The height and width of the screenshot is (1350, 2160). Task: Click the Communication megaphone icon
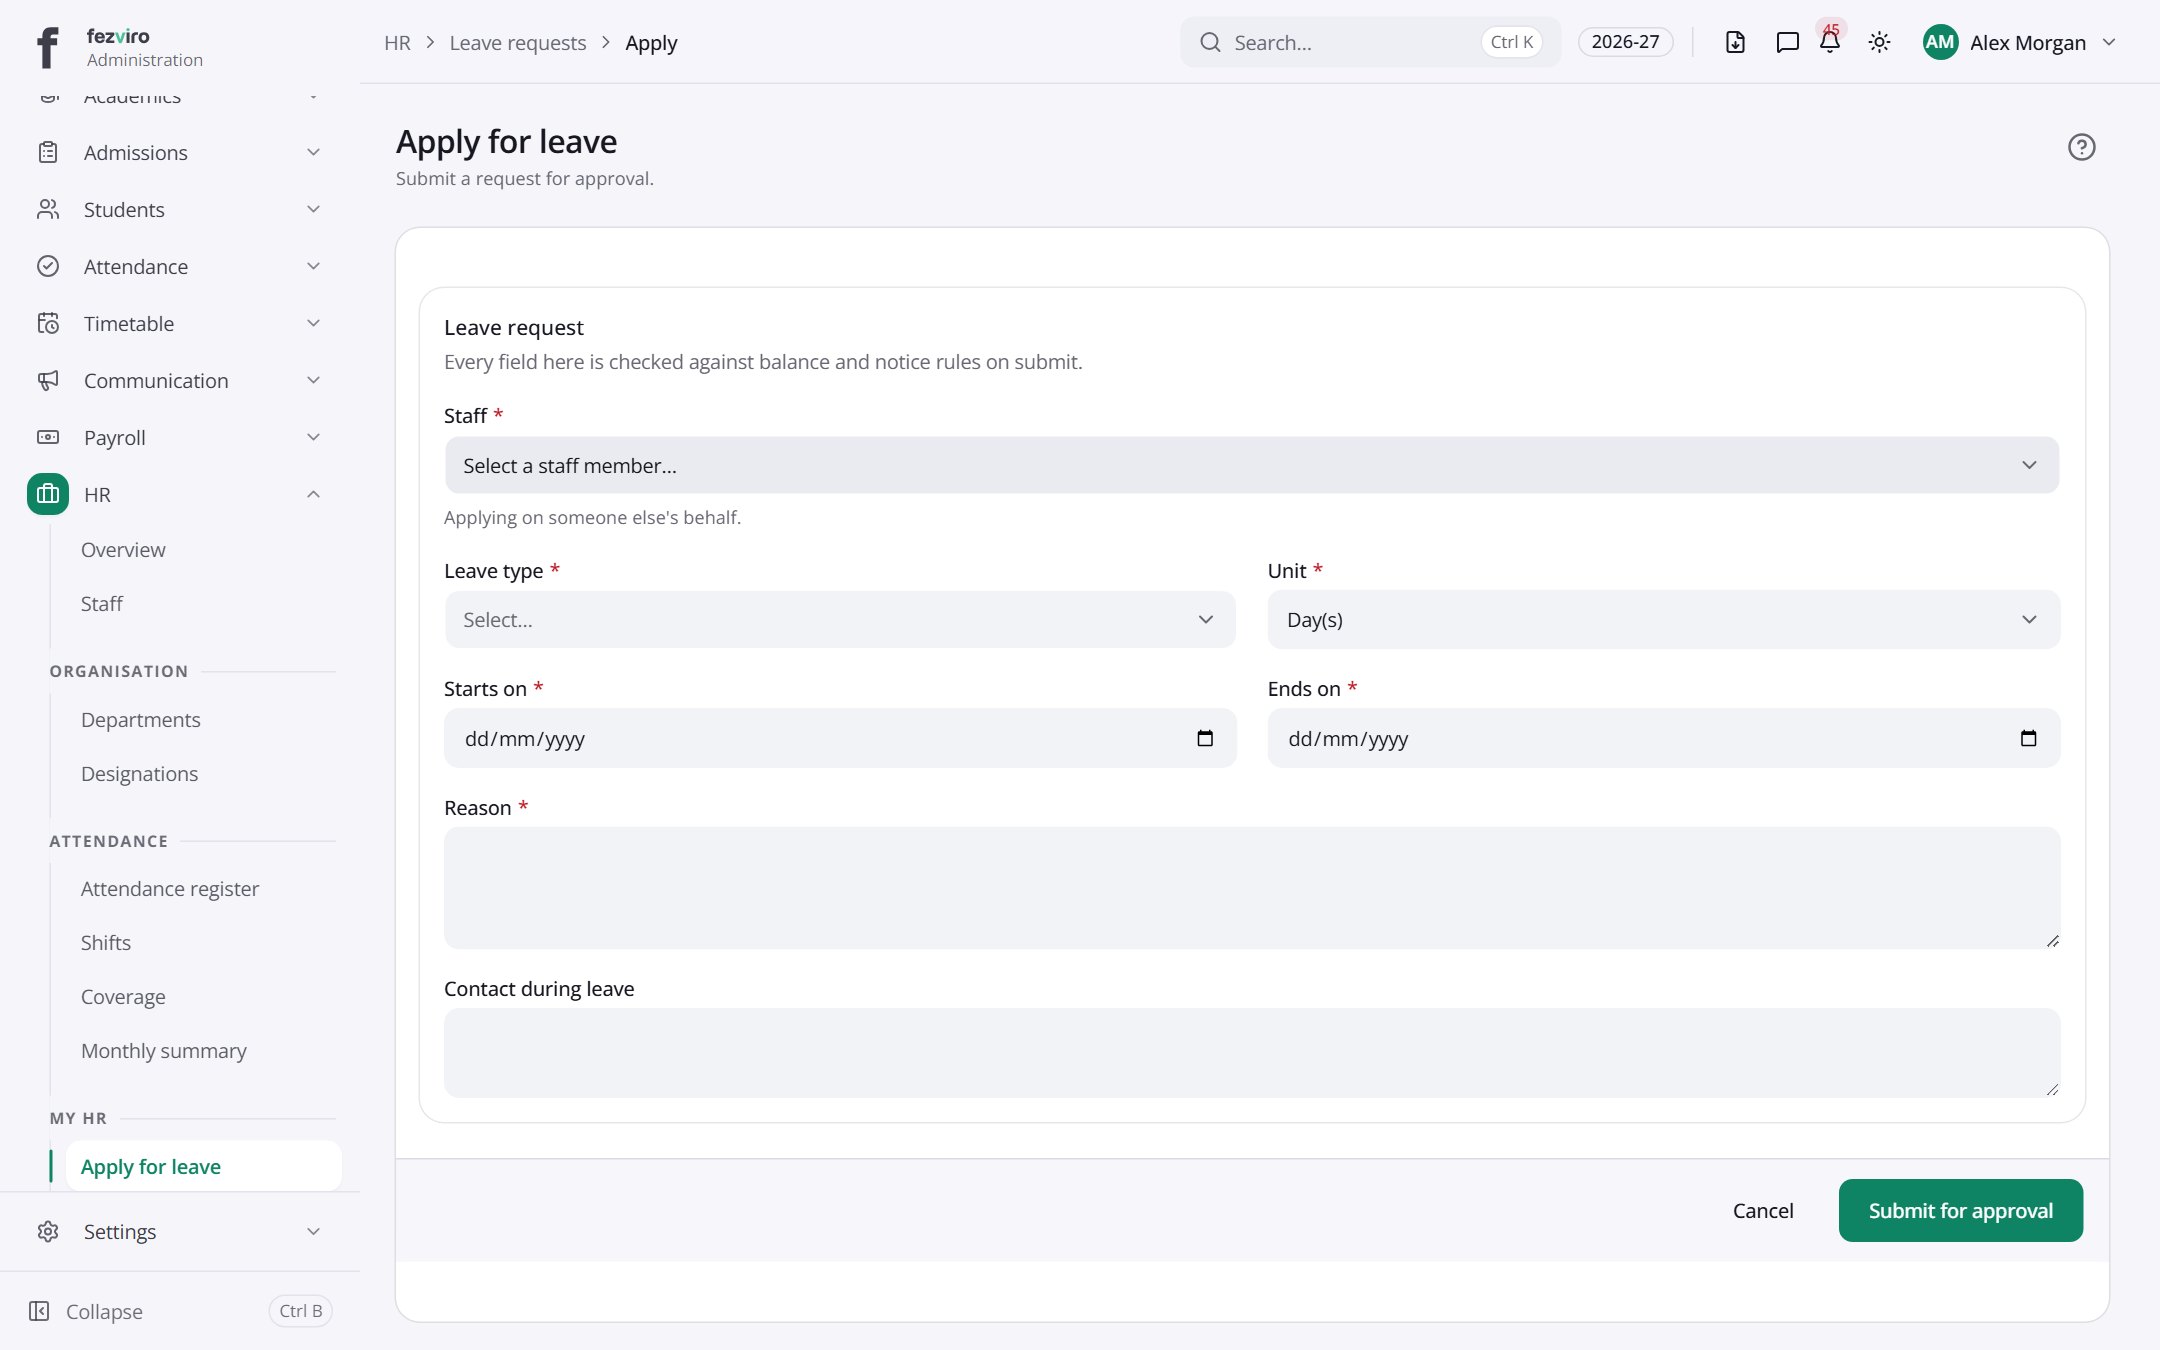point(48,380)
